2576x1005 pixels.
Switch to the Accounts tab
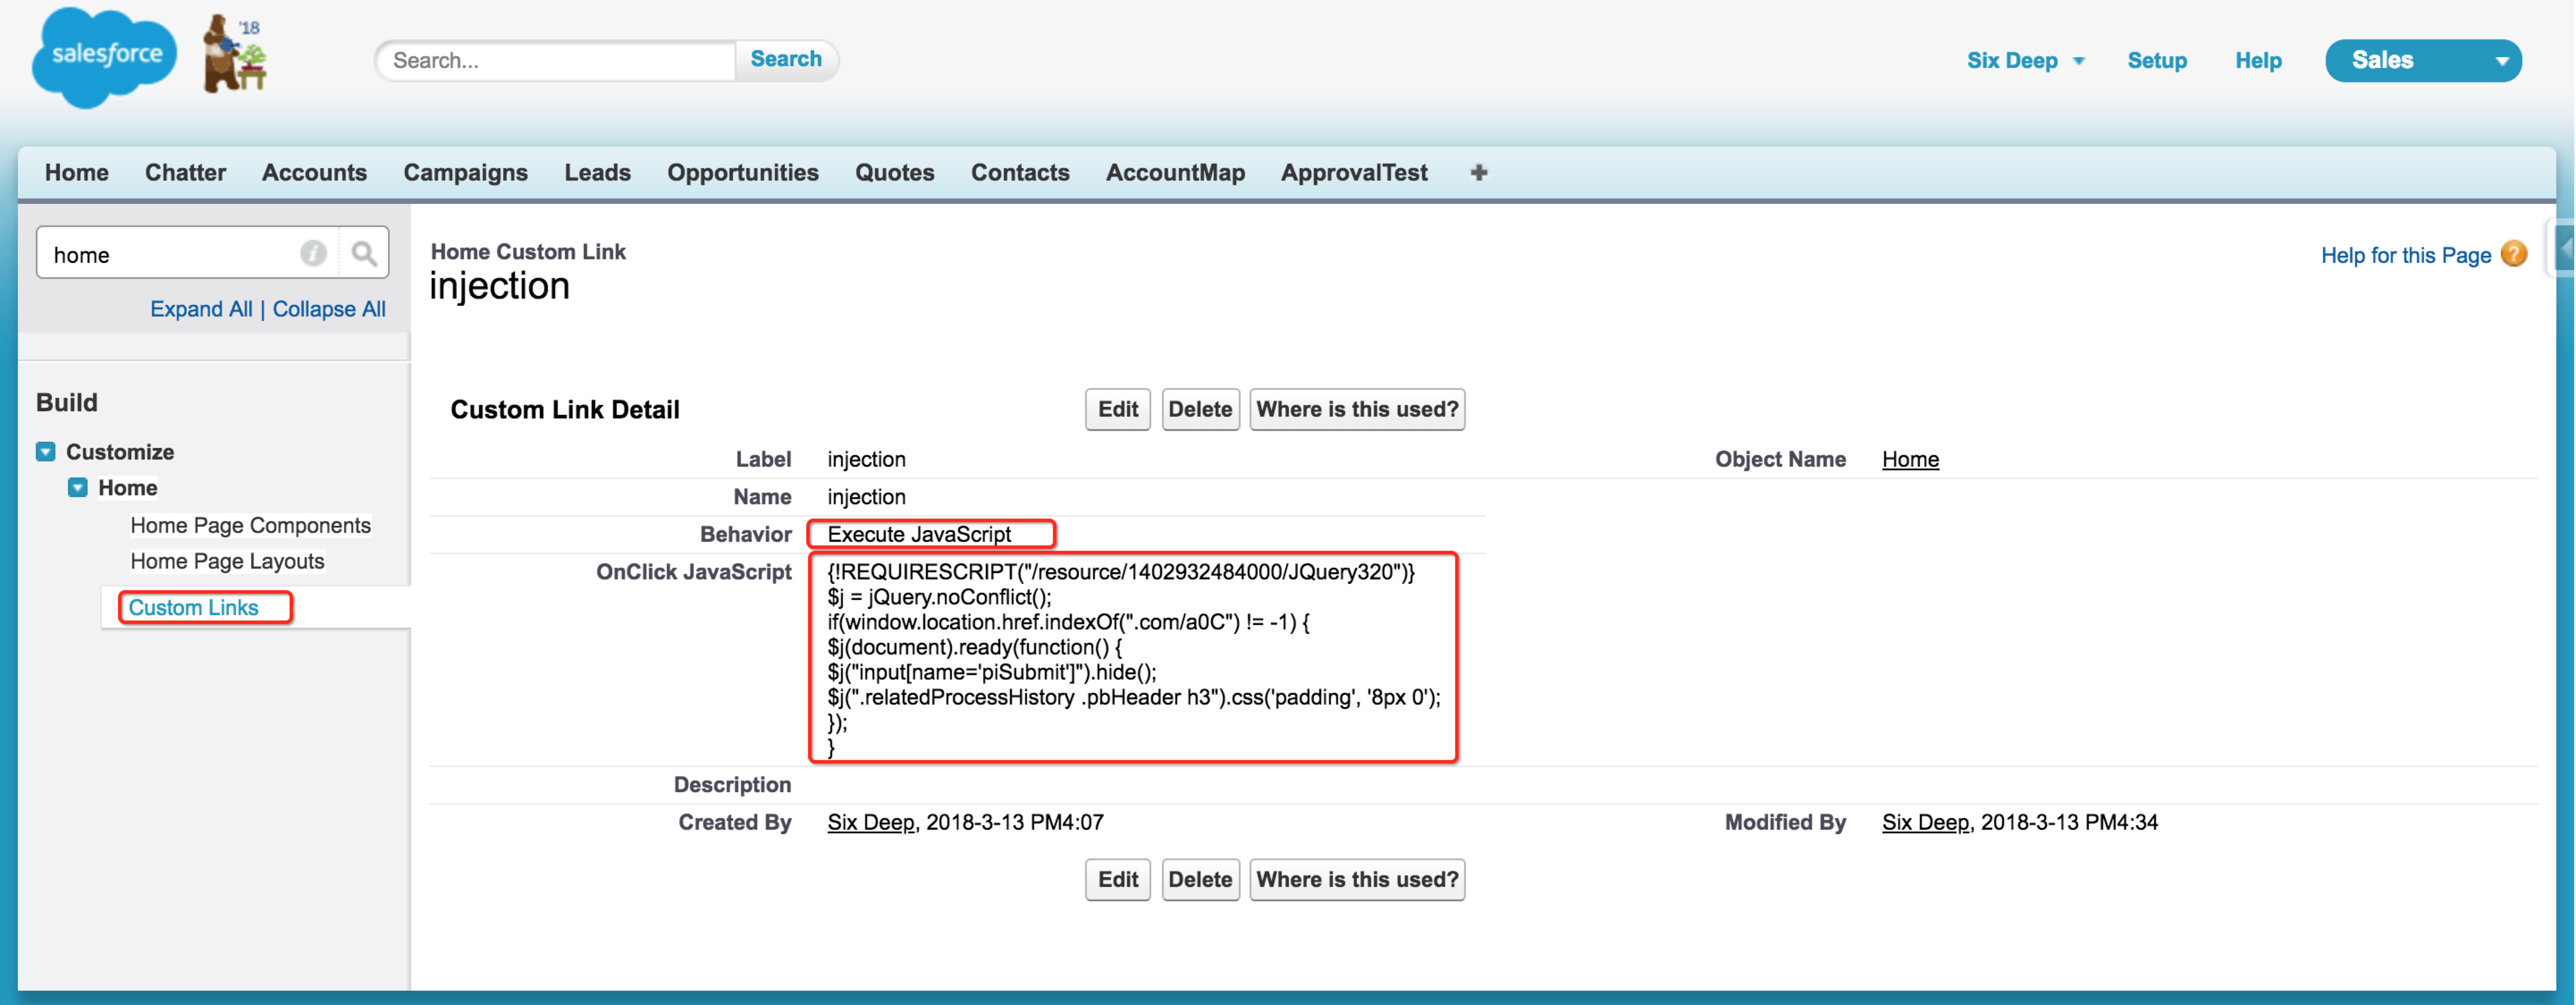[x=314, y=172]
